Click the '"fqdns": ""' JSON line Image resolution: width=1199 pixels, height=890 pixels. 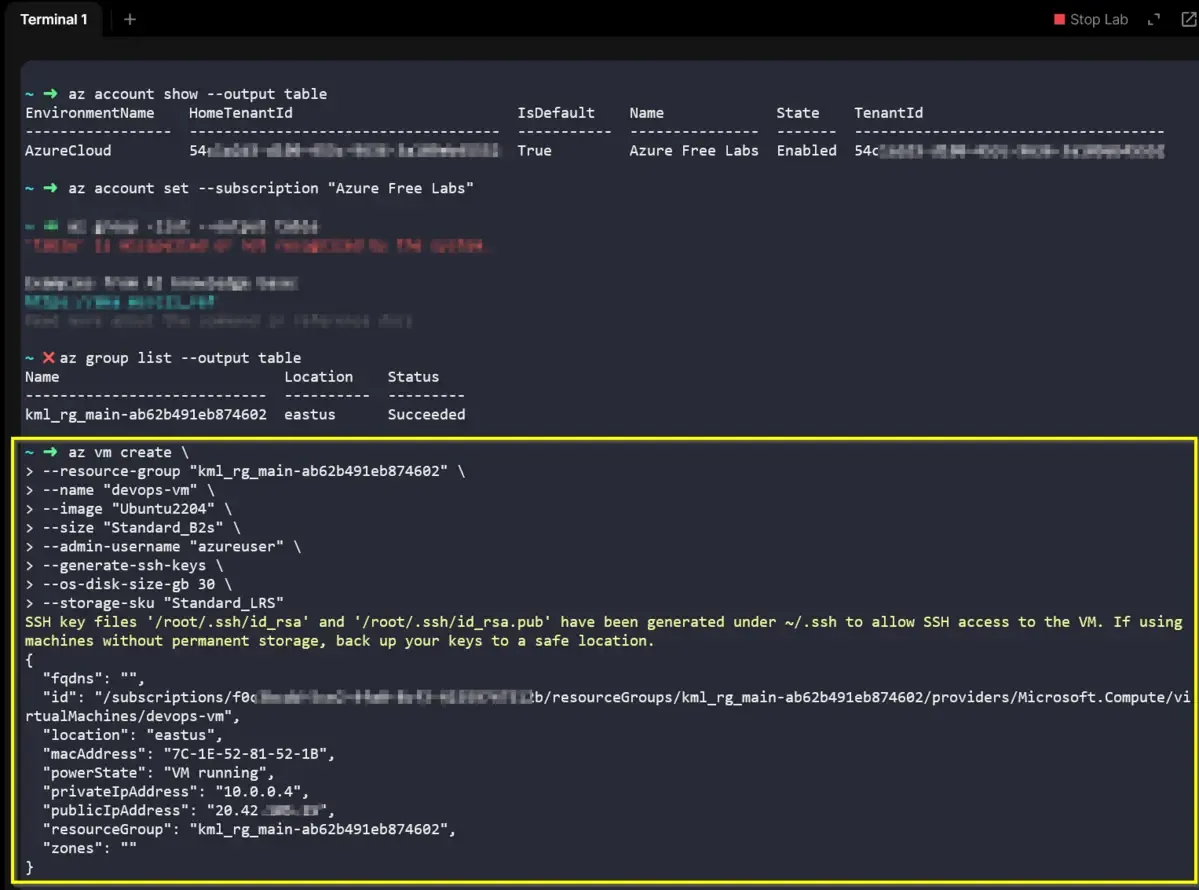[x=93, y=678]
